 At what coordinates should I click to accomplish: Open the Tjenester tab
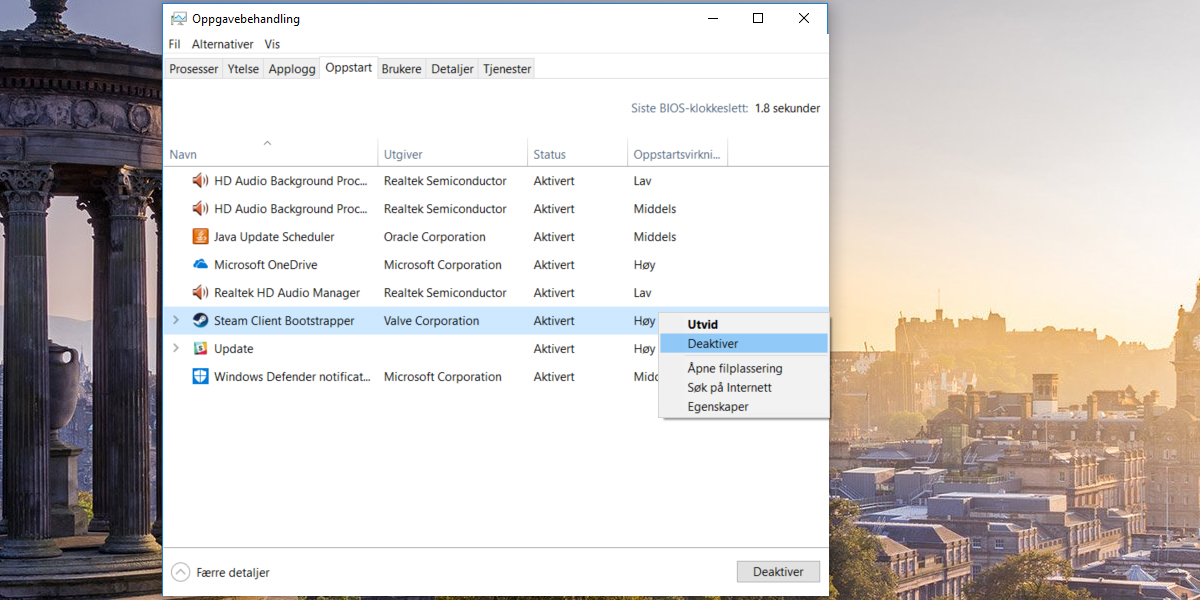coord(507,69)
